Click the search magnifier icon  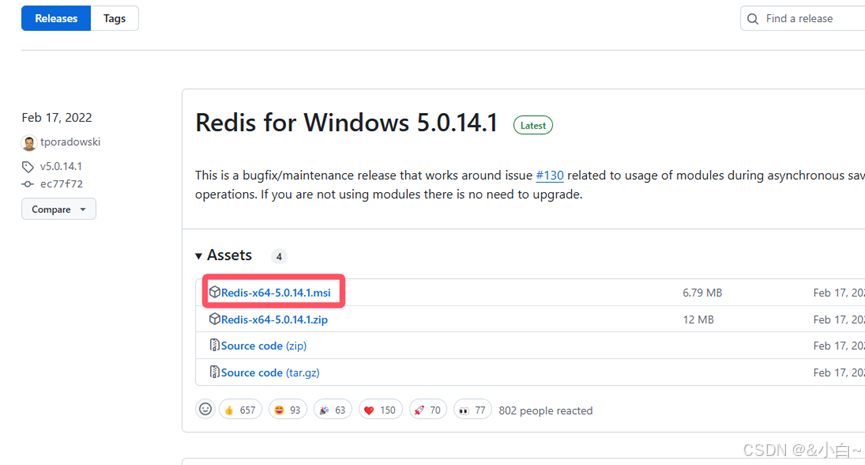click(752, 19)
